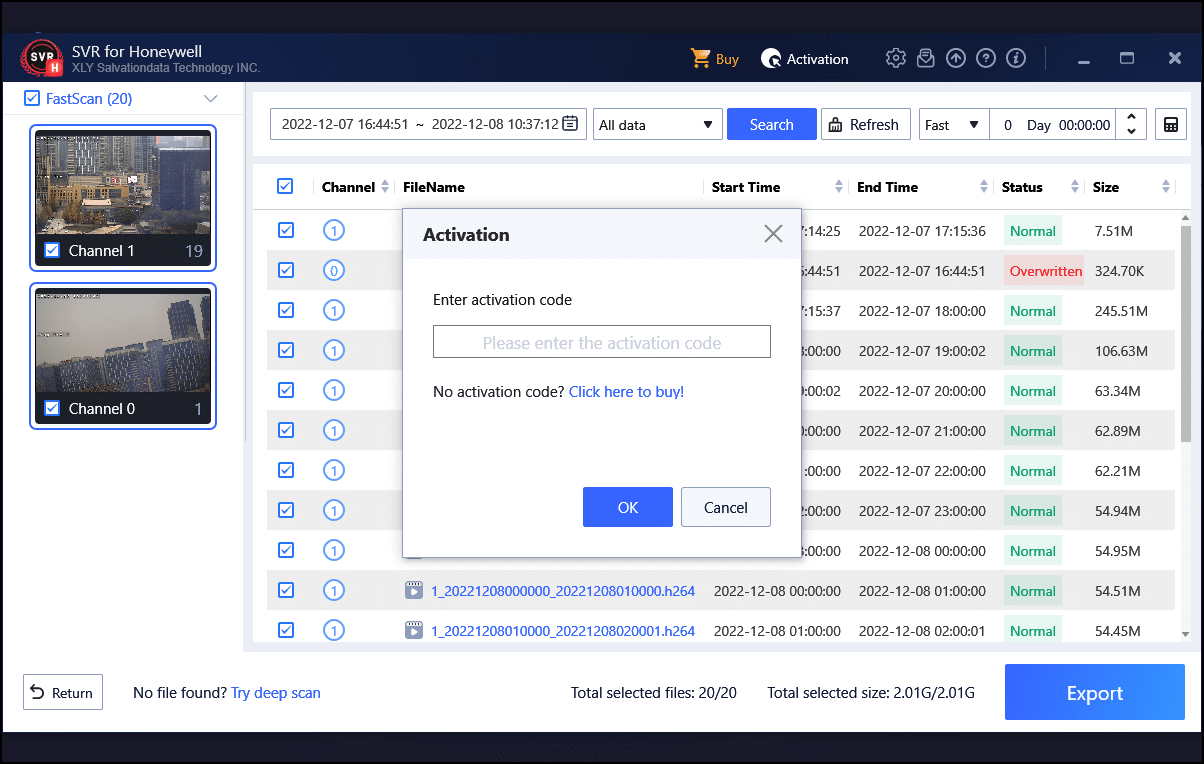Click the calendar icon in date range
The width and height of the screenshot is (1204, 764).
[570, 125]
